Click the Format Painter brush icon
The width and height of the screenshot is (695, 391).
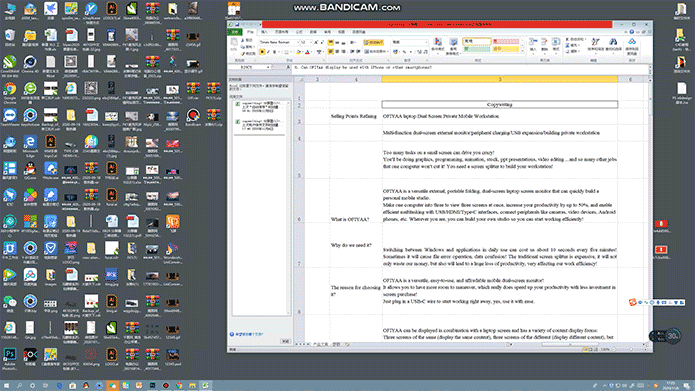[x=243, y=54]
